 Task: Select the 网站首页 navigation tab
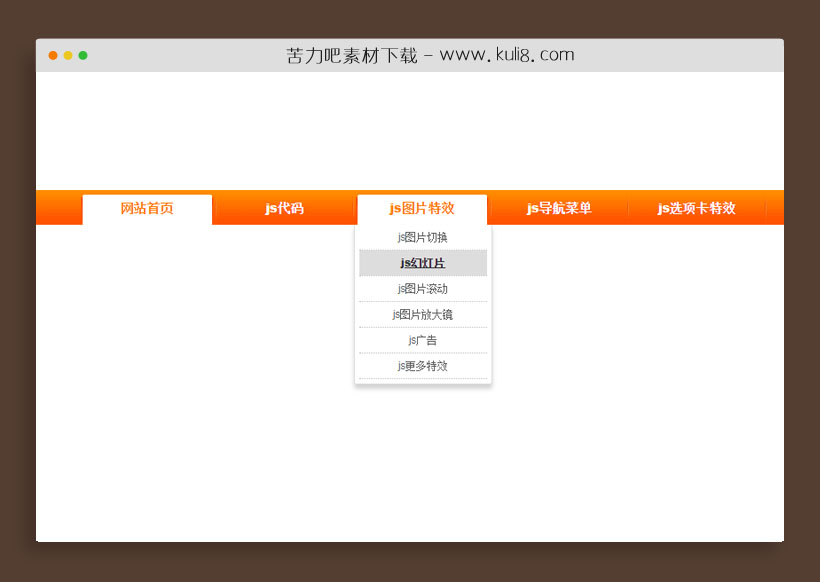146,209
